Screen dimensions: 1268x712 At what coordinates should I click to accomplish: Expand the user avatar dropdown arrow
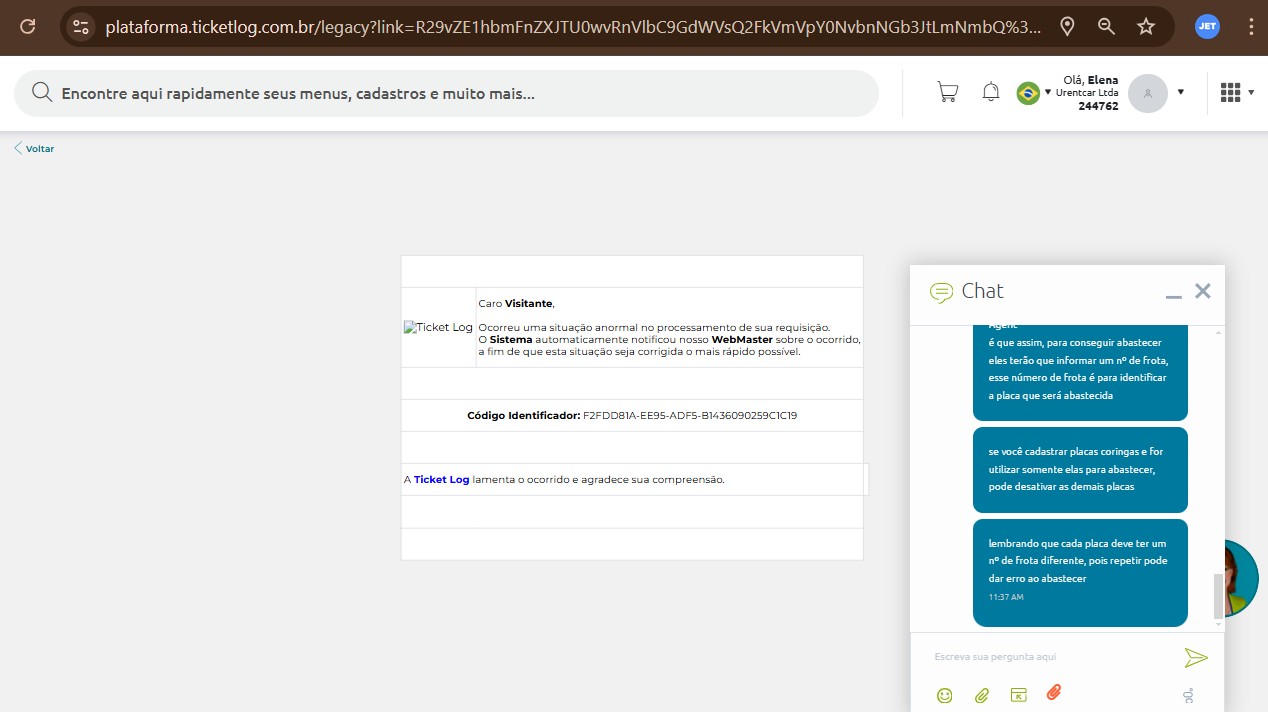[x=1180, y=92]
